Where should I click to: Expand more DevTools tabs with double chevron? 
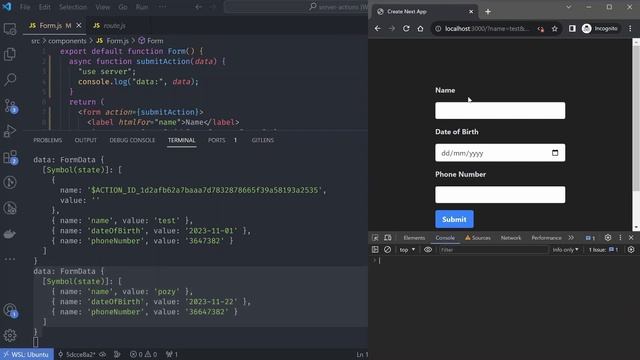[x=571, y=238]
